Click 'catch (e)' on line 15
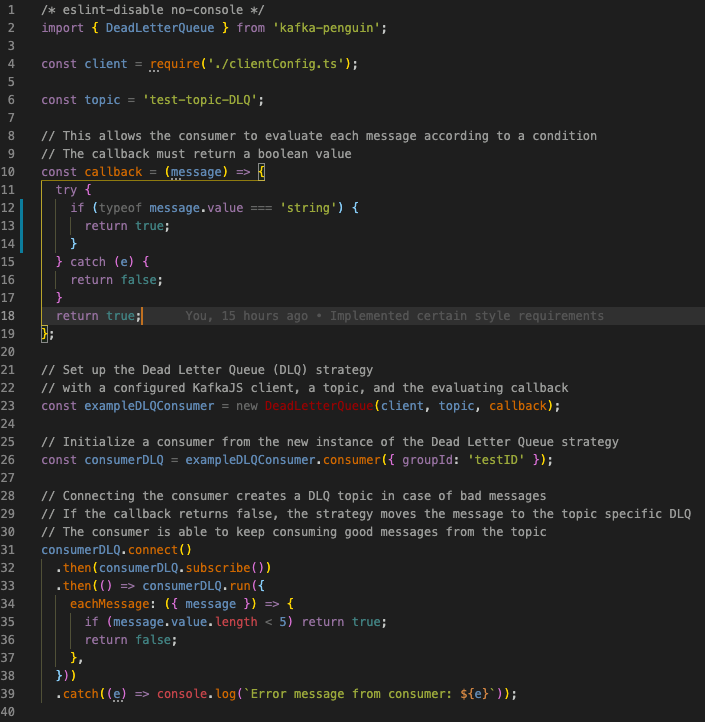Screen dimensions: 705x722 [x=102, y=262]
